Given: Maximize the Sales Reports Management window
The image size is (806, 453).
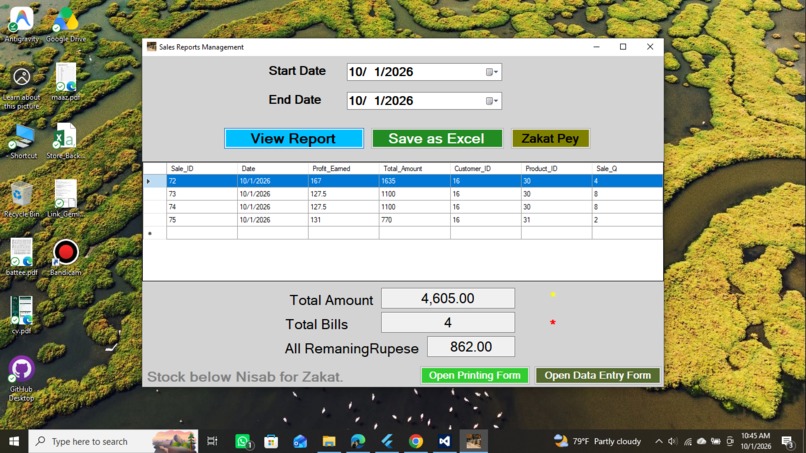Looking at the screenshot, I should (x=623, y=47).
